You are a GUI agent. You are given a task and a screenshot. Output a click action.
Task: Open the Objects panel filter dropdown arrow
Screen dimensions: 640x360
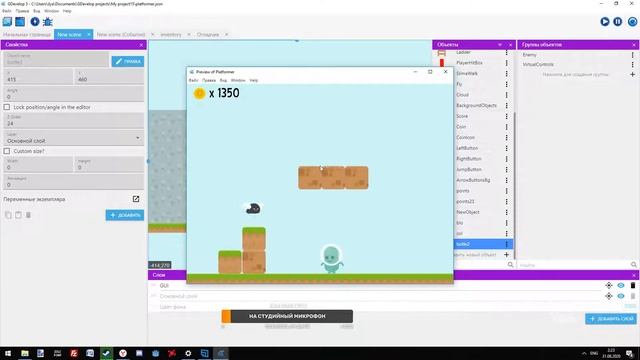500,44
